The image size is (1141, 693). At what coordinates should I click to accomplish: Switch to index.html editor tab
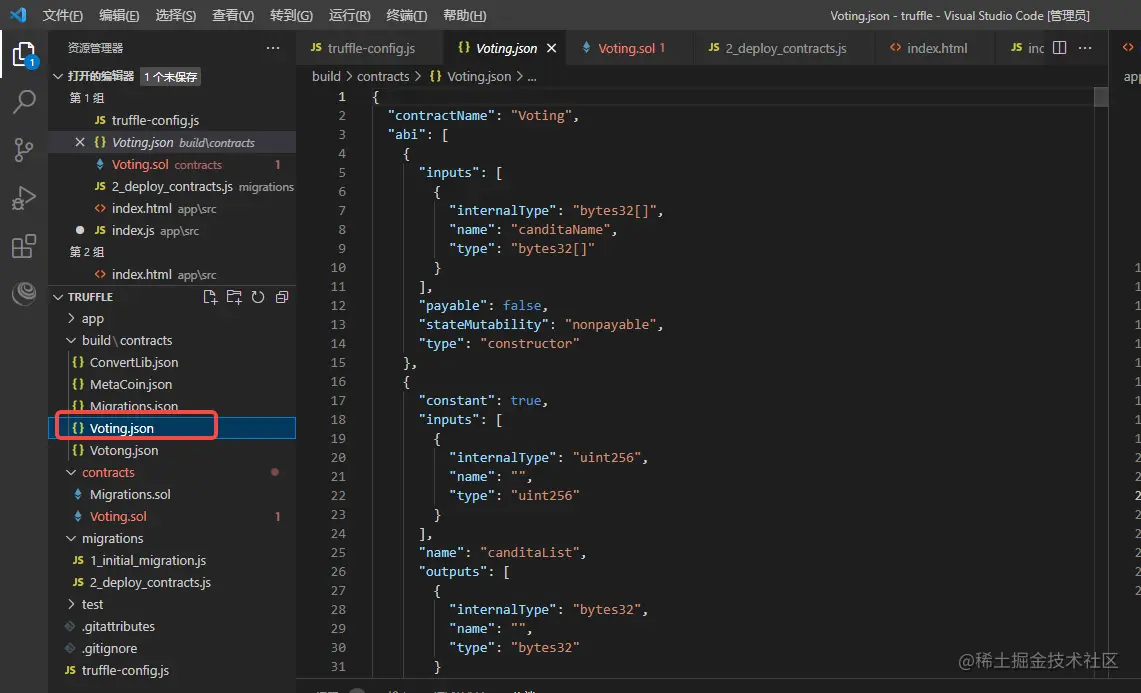(x=933, y=48)
